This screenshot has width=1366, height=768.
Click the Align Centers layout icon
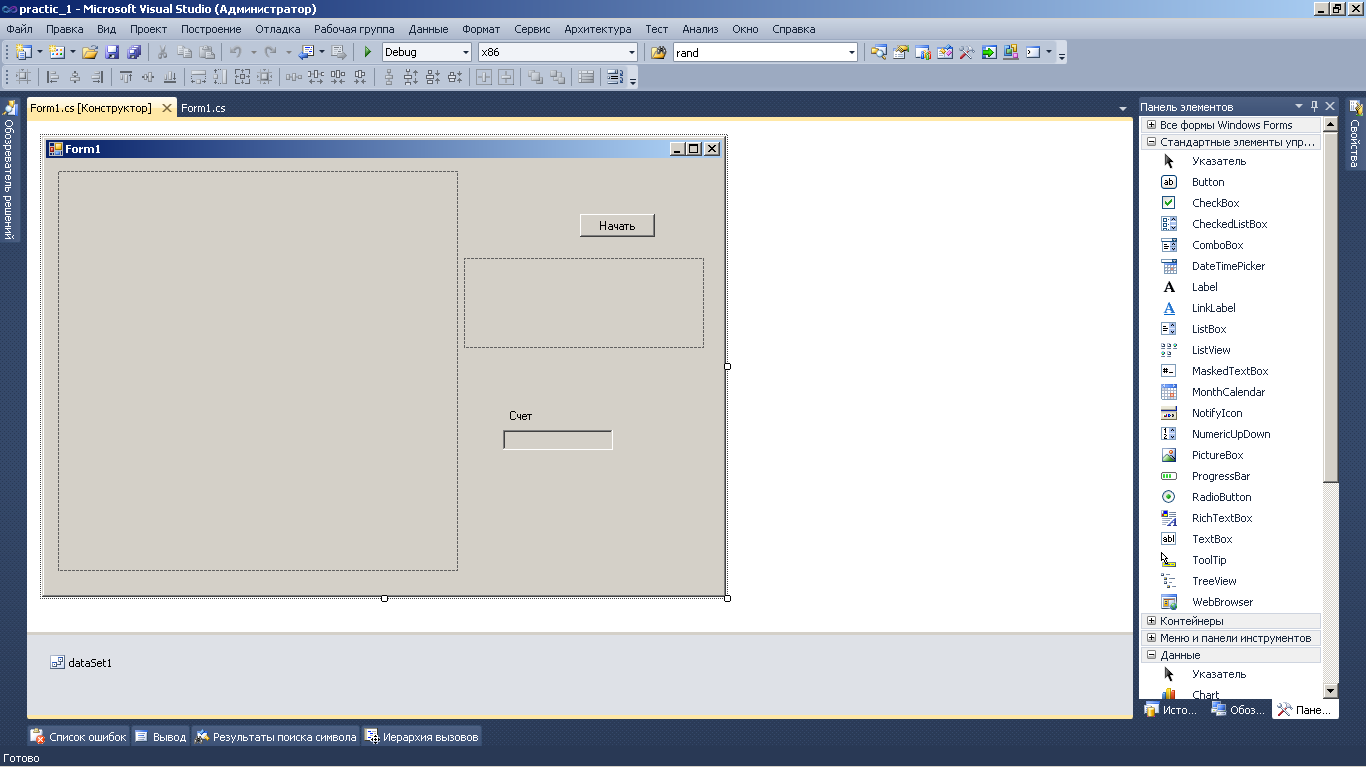click(75, 77)
